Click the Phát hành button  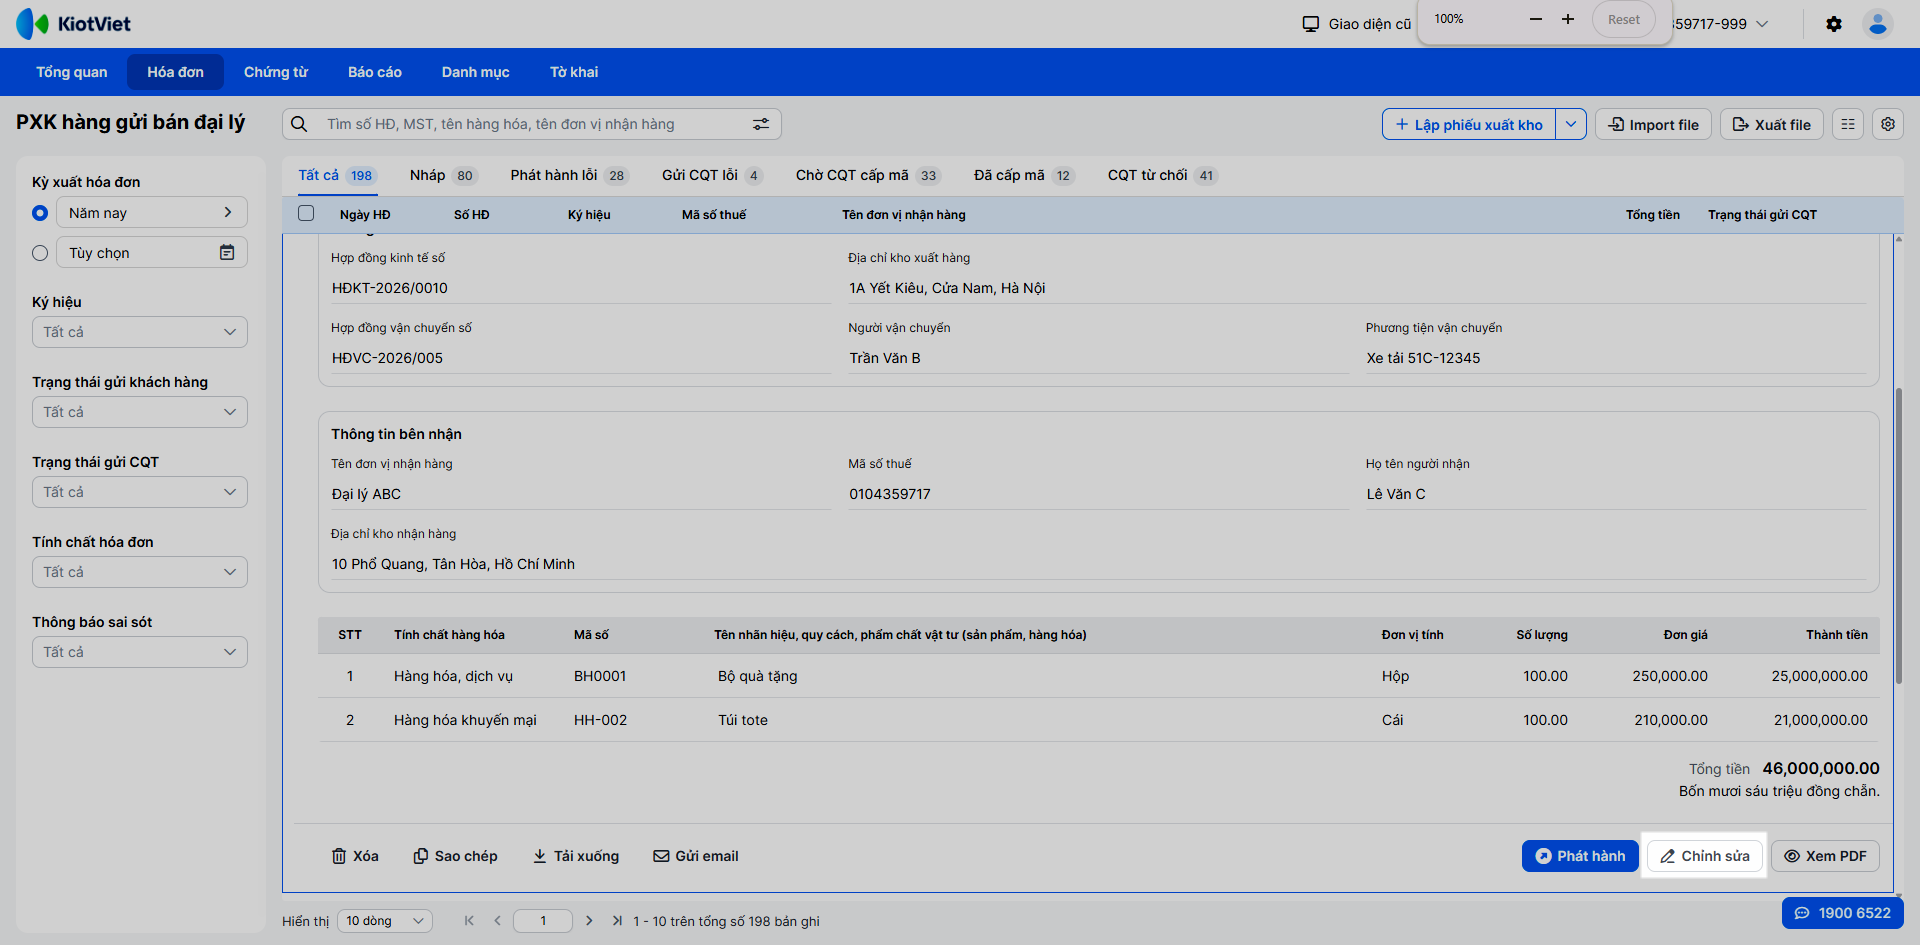[x=1581, y=856]
